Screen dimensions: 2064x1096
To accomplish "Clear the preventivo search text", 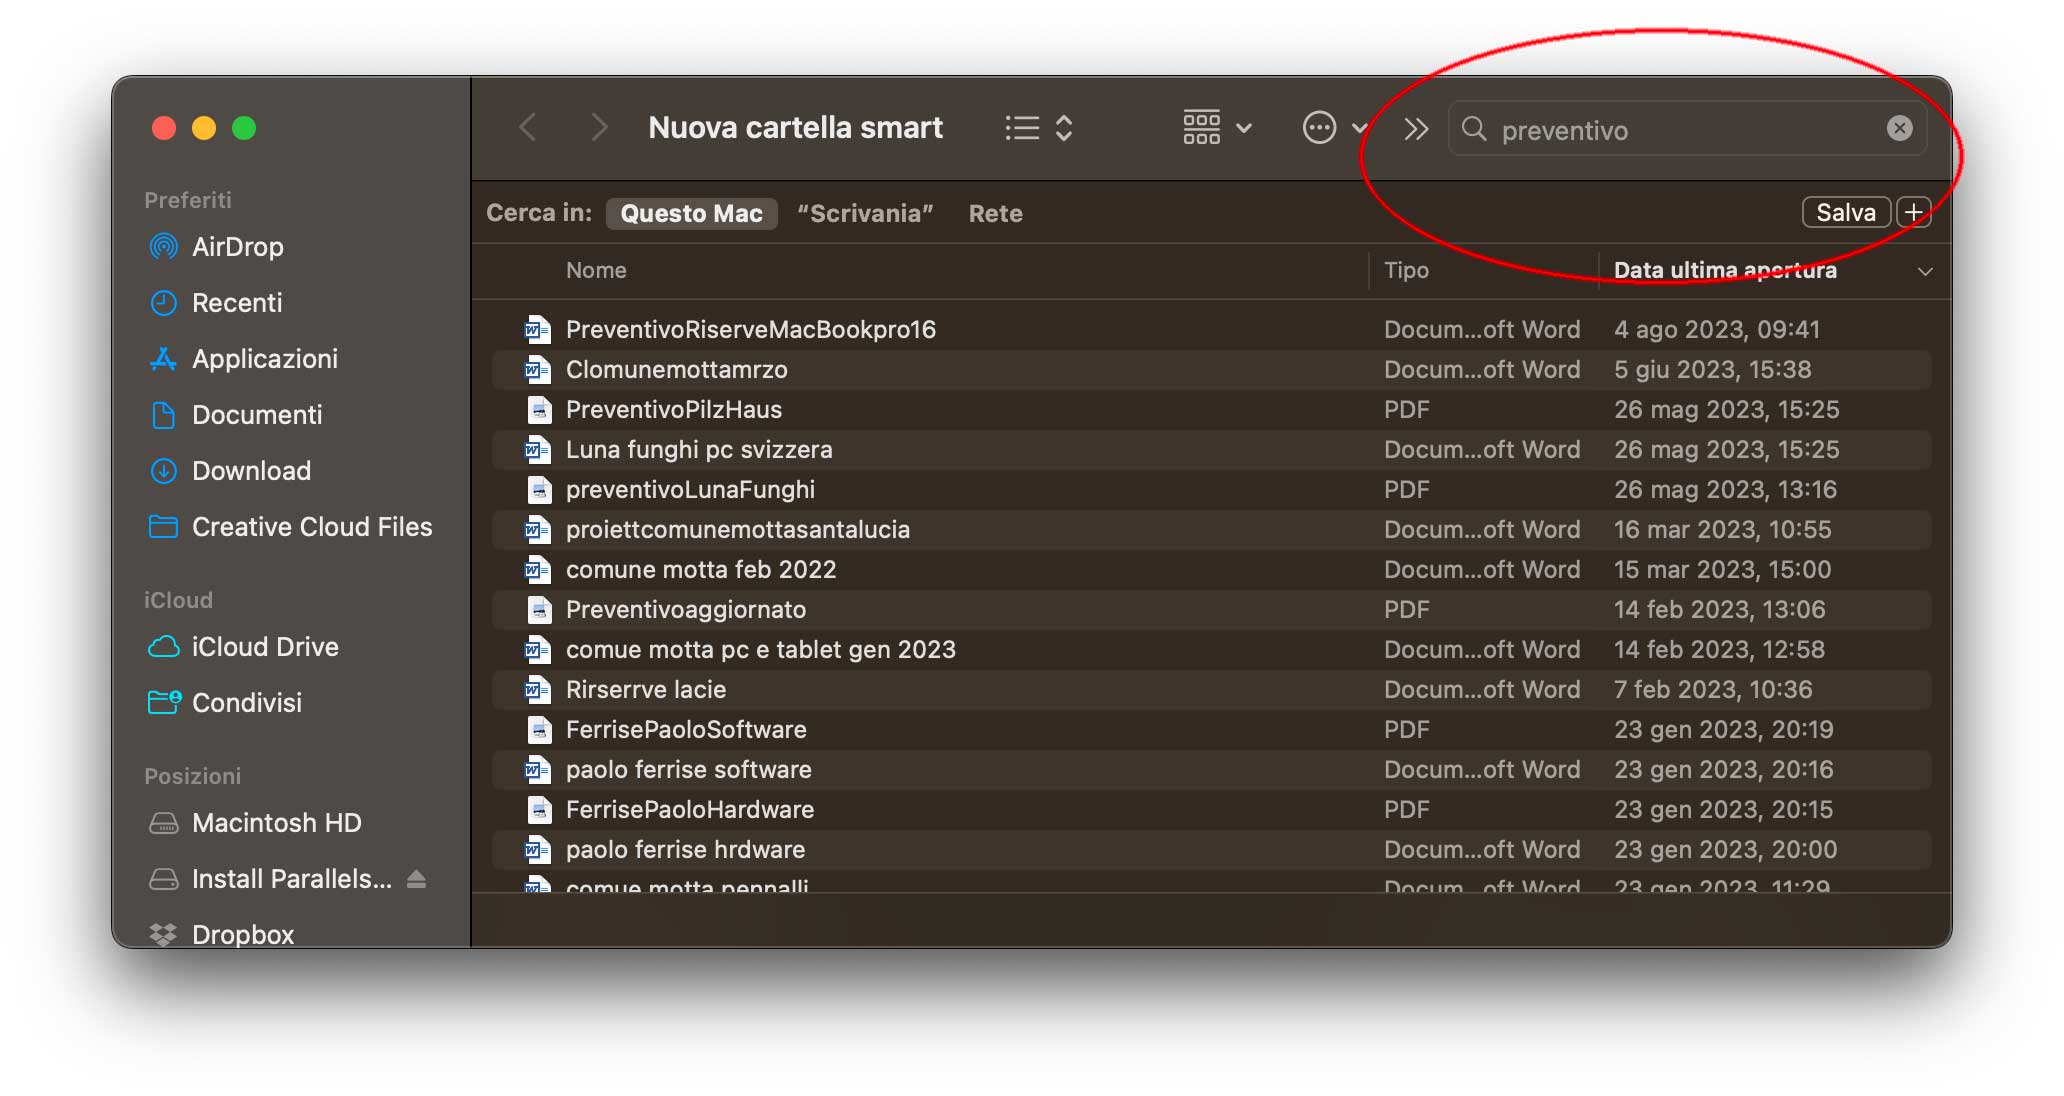I will (x=1897, y=128).
